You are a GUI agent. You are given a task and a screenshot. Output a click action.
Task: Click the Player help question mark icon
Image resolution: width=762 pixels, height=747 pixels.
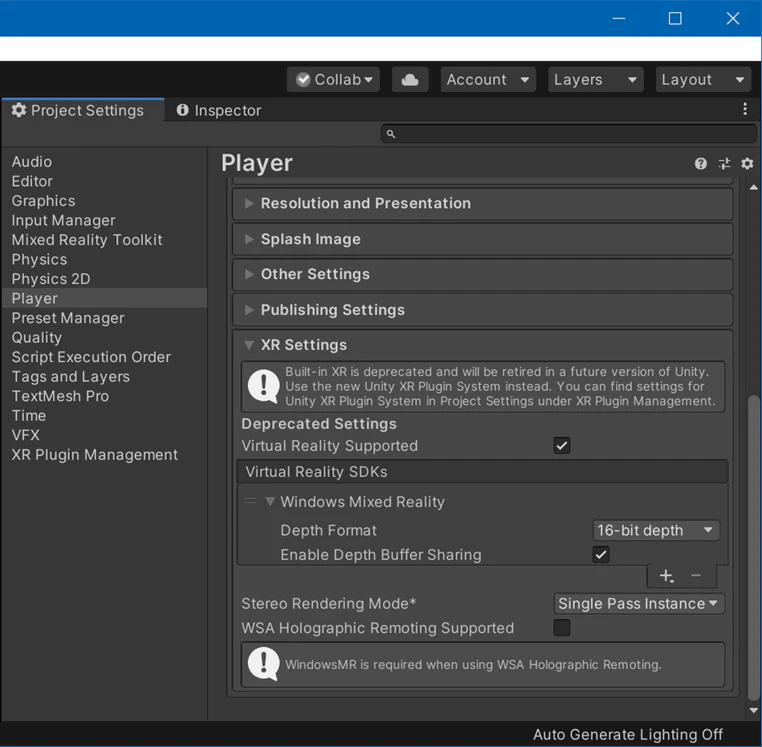(700, 164)
